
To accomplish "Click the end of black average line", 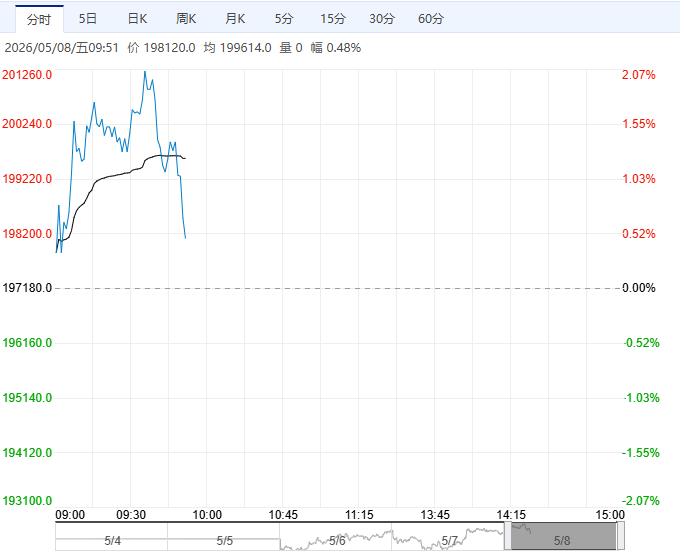I will click(x=185, y=158).
